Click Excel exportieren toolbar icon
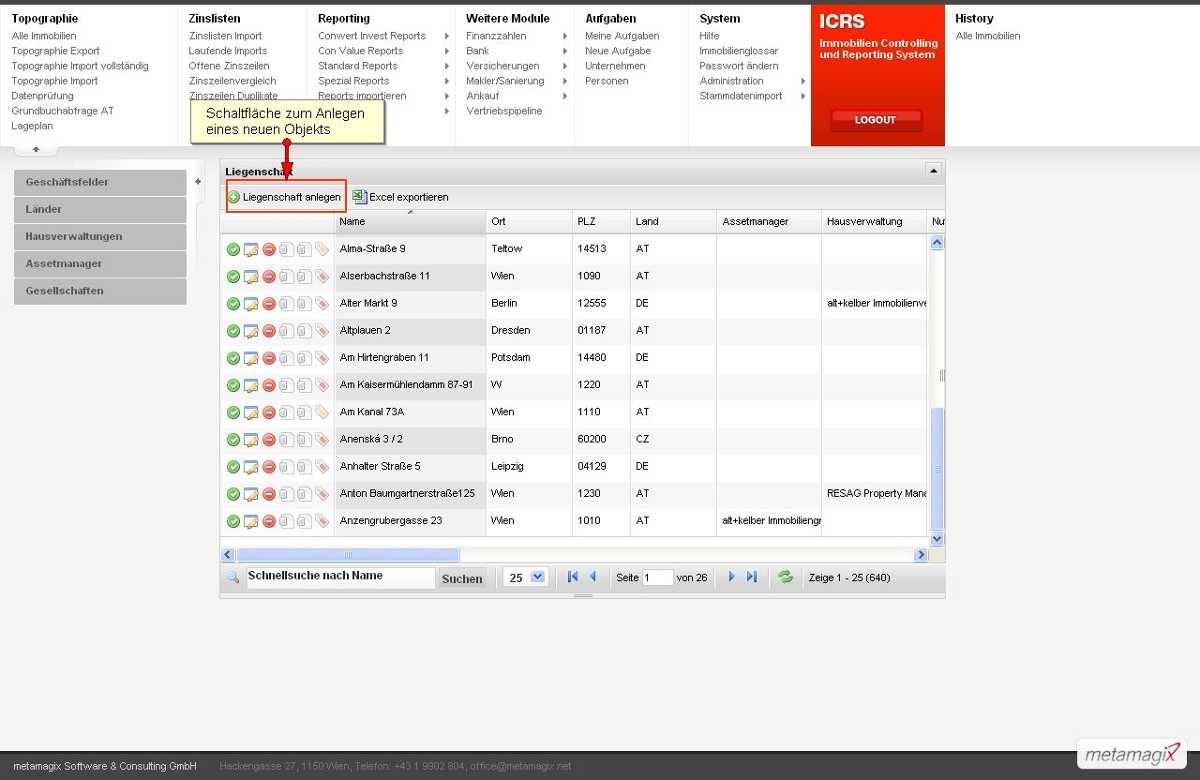The image size is (1200, 780). click(360, 197)
